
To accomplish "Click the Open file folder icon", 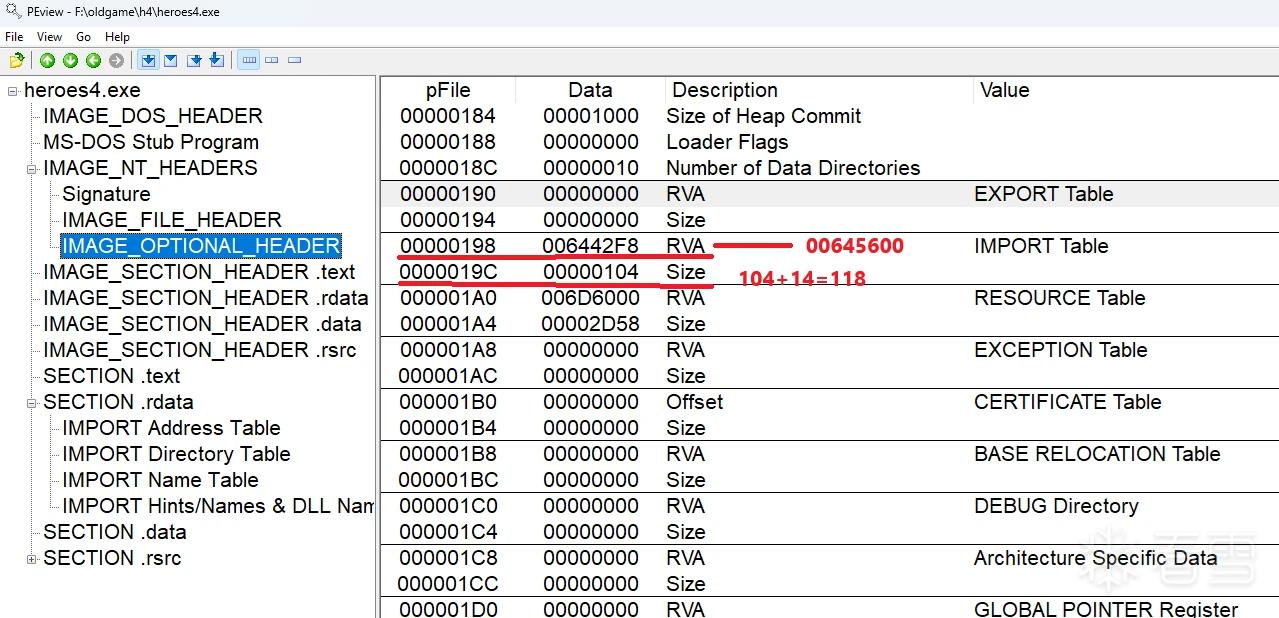I will click(x=16, y=61).
